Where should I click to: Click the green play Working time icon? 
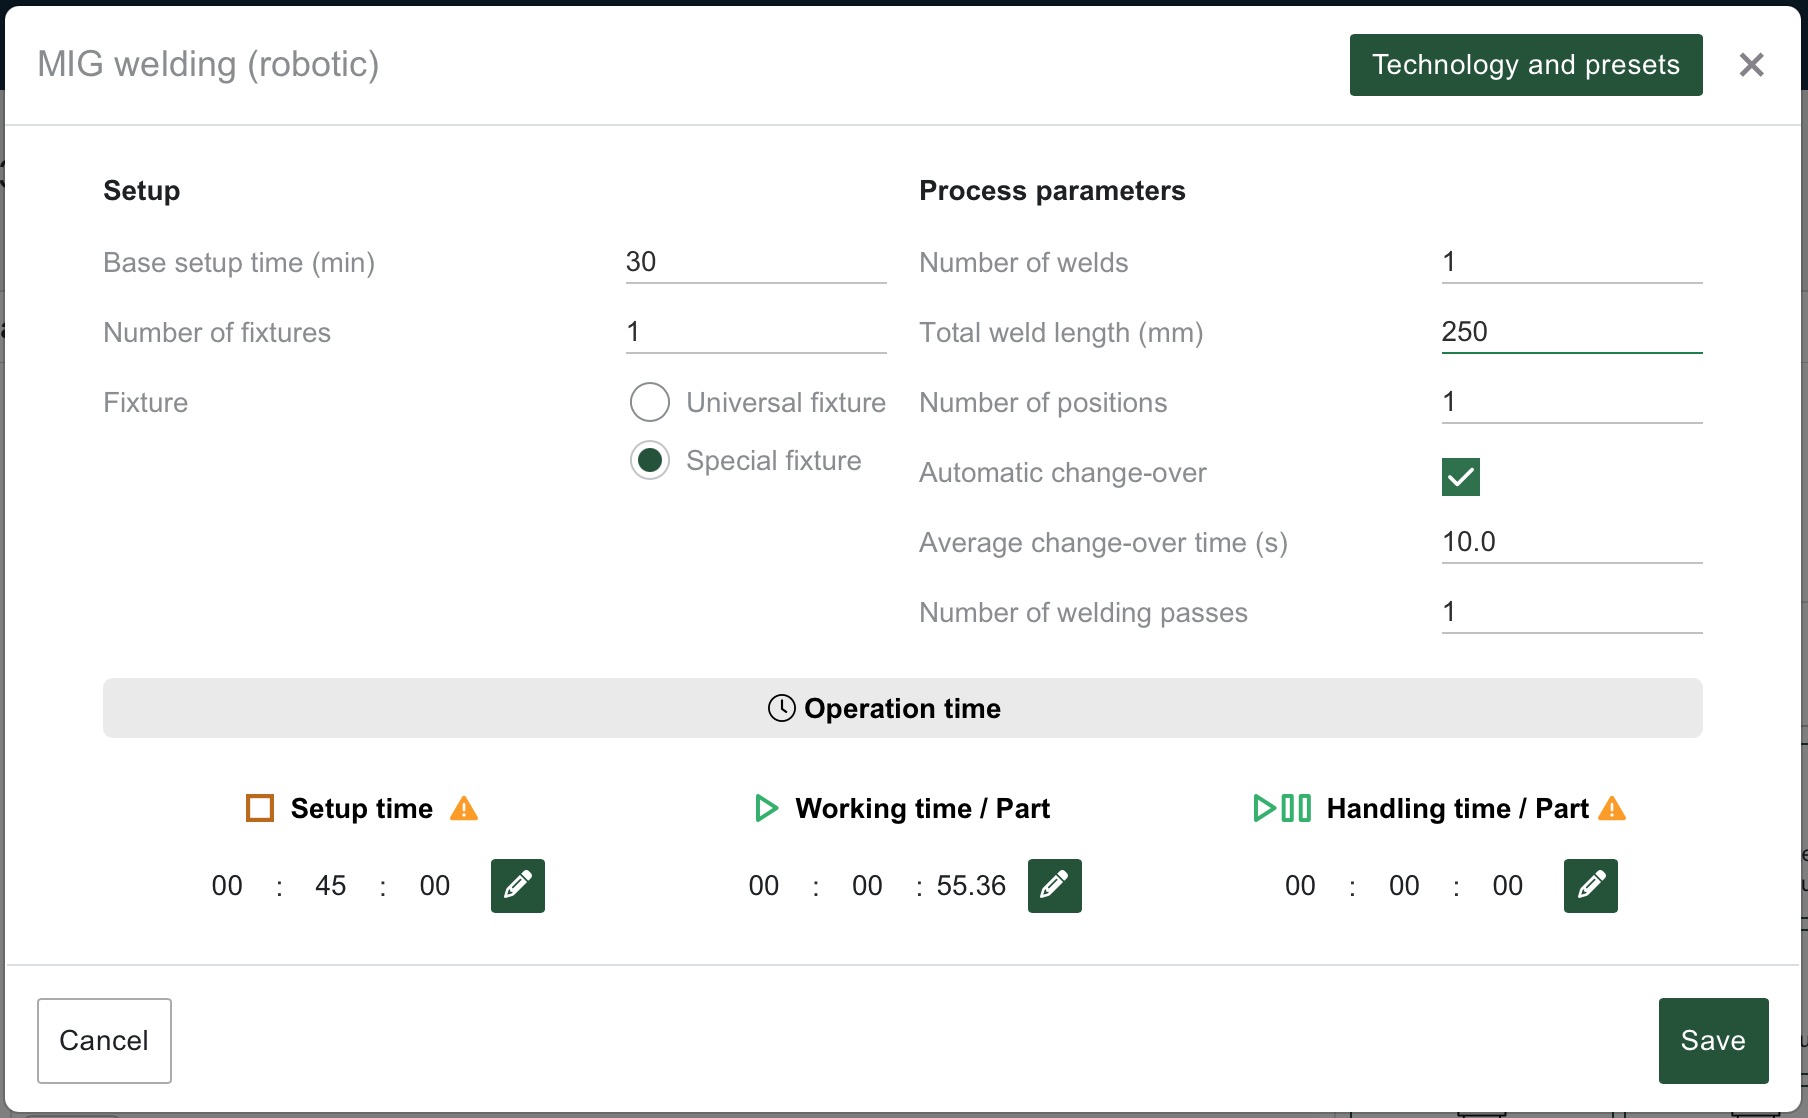pyautogui.click(x=766, y=808)
